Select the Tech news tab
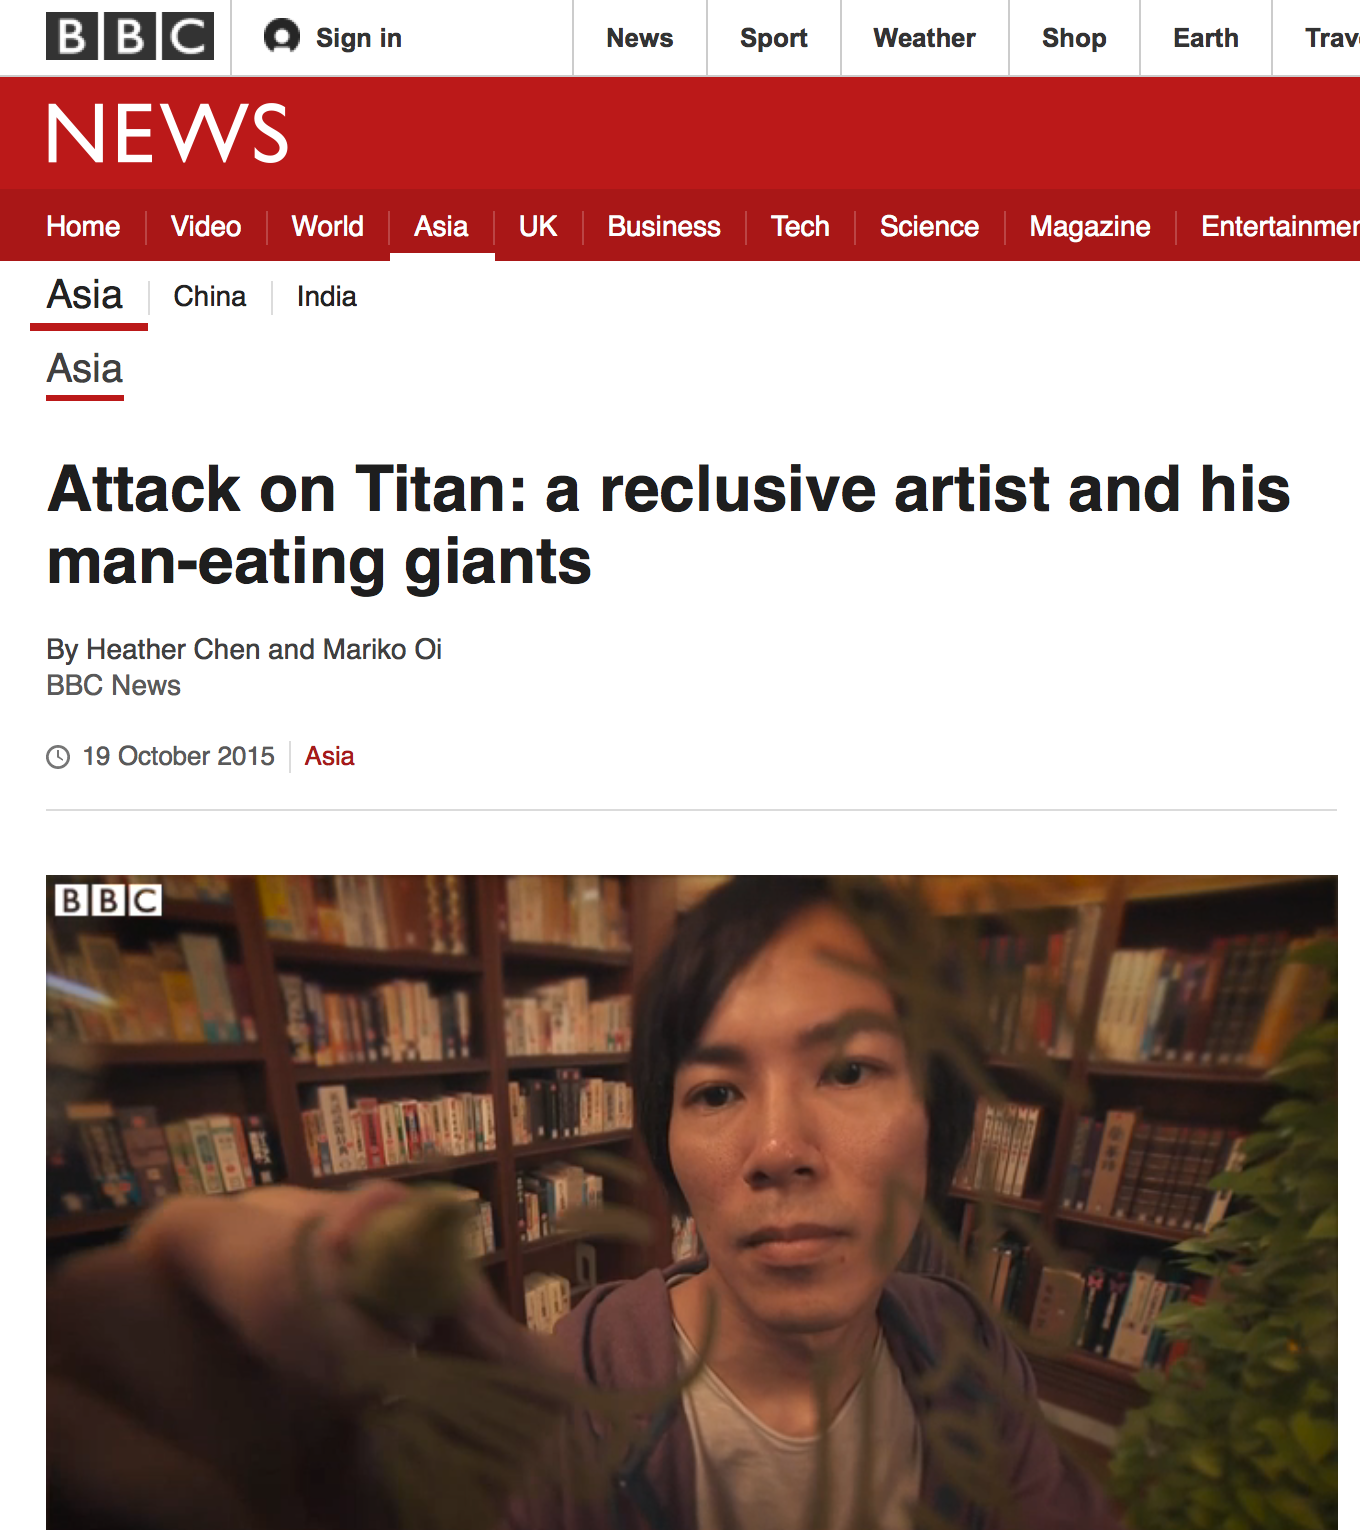 pos(800,226)
